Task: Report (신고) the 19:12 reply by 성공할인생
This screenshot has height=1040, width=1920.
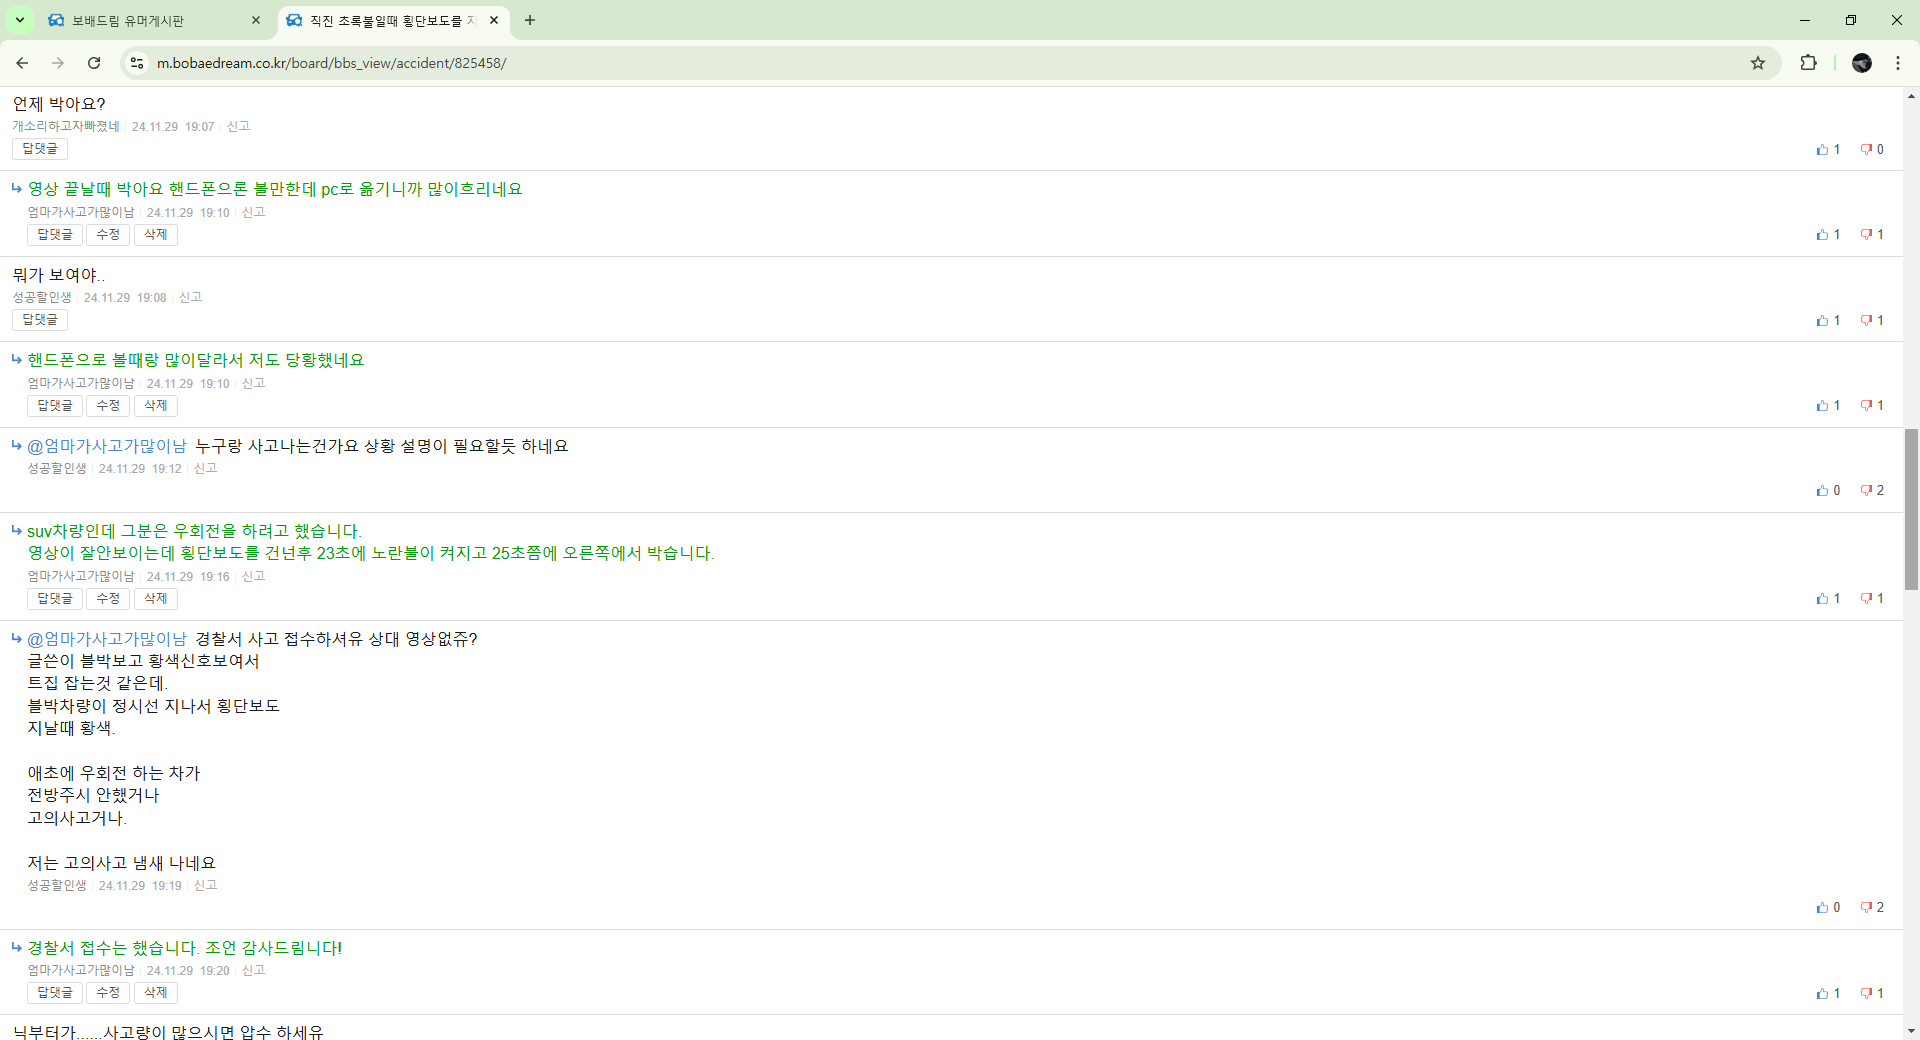Action: [x=205, y=468]
